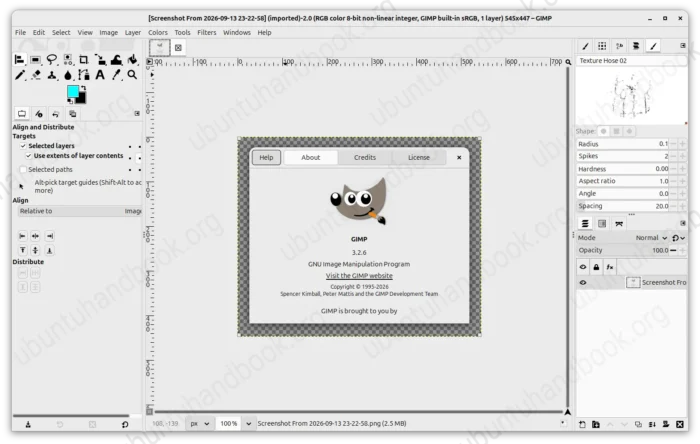Select the Free Select lasso tool
The image size is (700, 444).
(52, 59)
